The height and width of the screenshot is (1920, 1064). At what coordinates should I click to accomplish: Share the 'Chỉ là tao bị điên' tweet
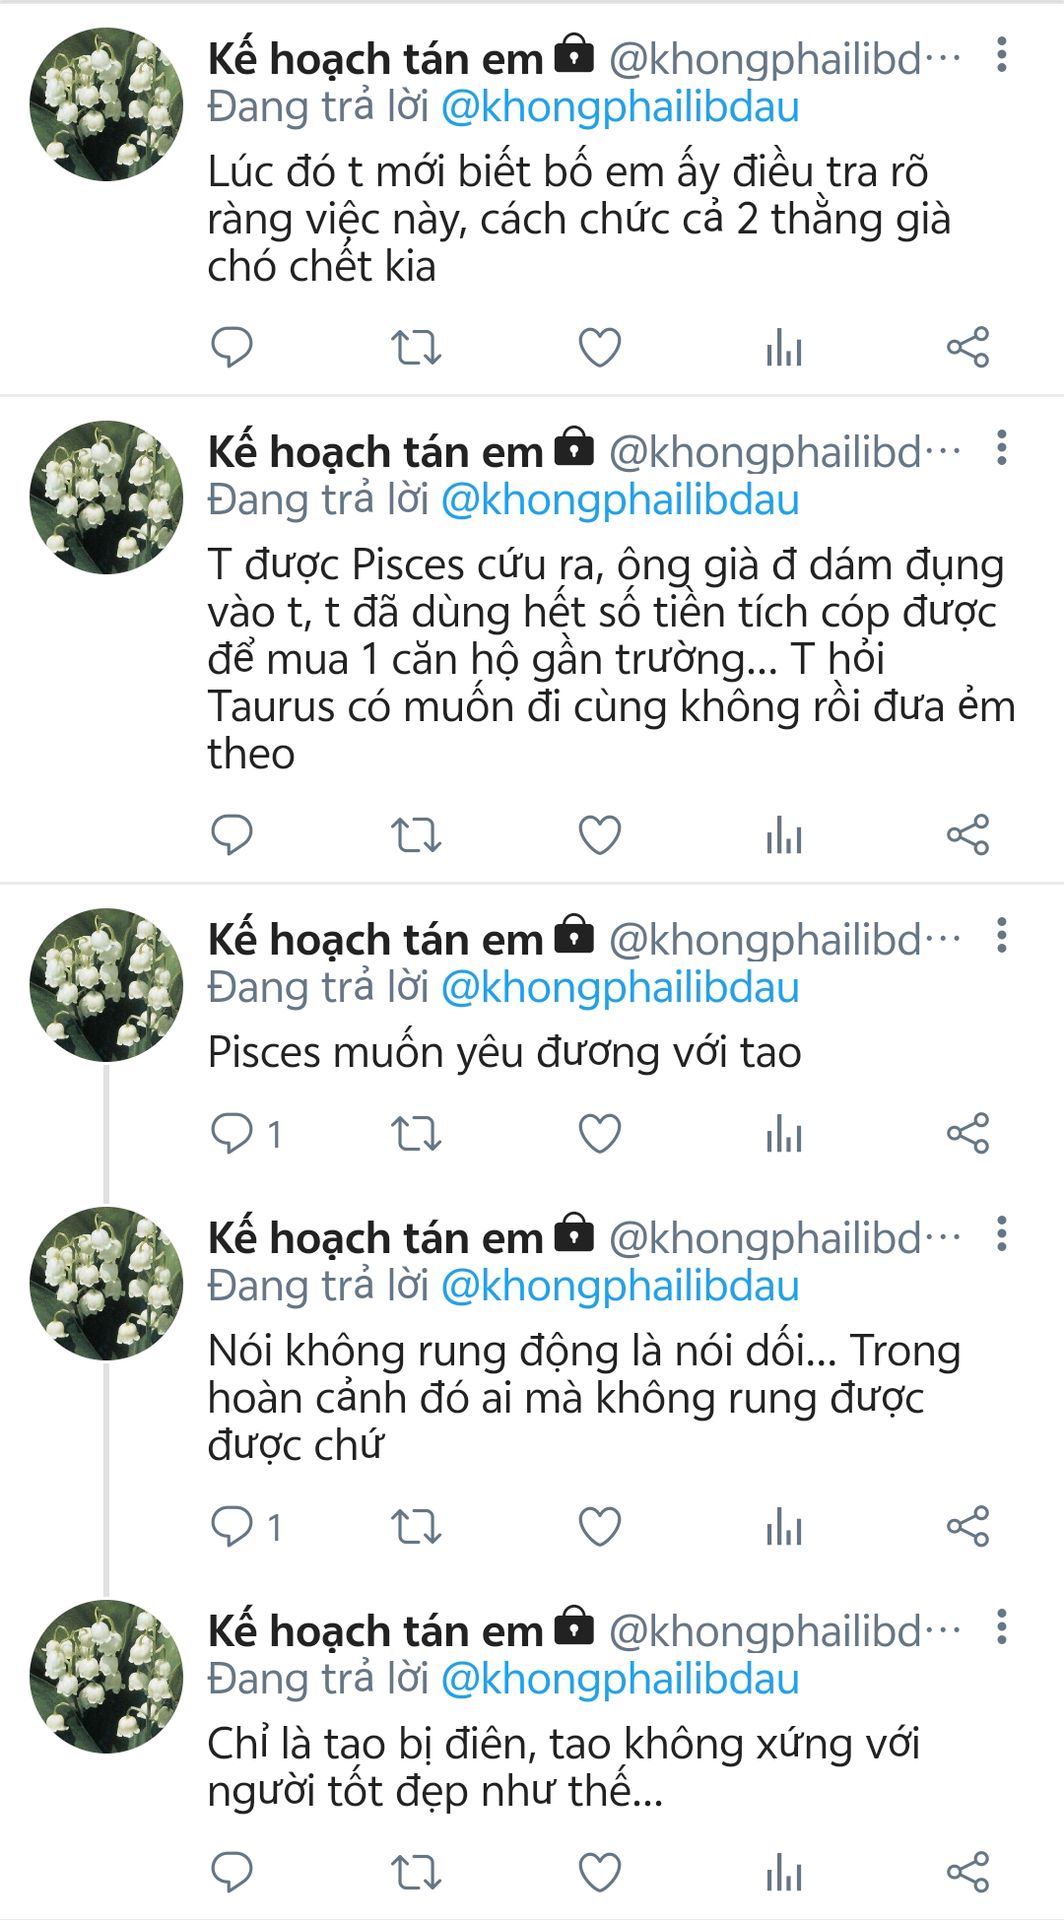[968, 1872]
